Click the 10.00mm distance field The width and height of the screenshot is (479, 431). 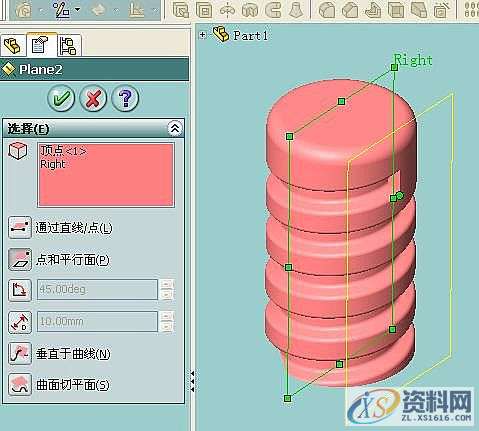click(x=97, y=321)
